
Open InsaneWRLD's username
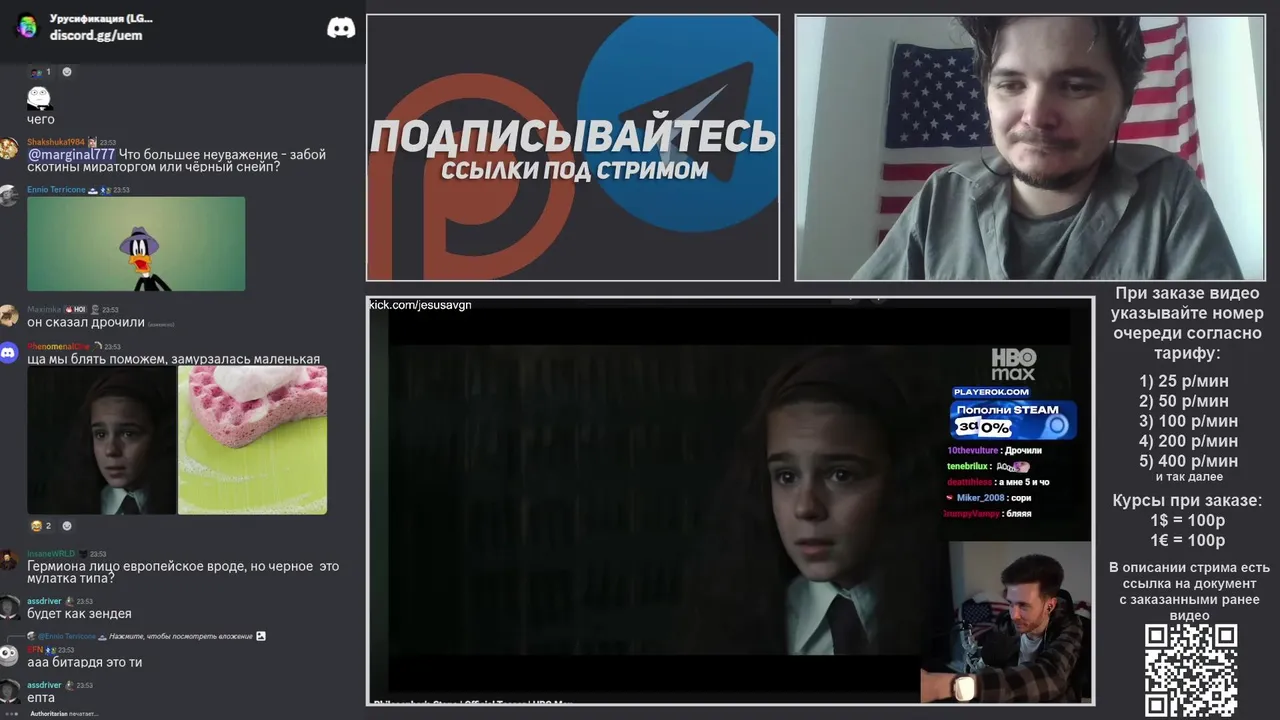(x=51, y=553)
